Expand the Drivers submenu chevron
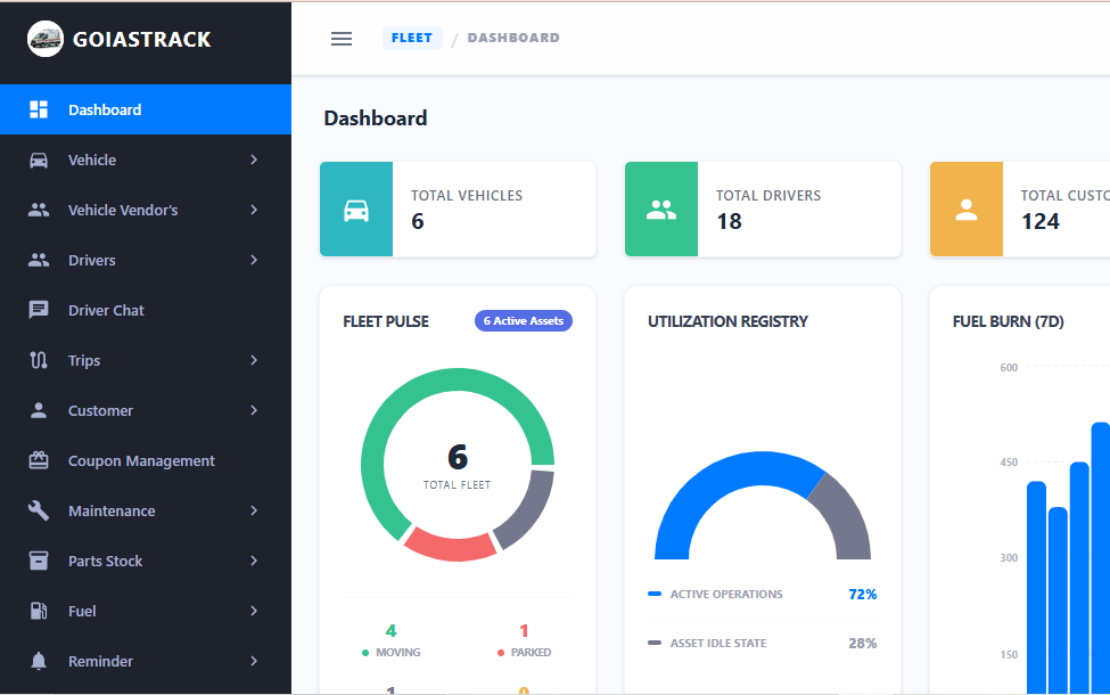The height and width of the screenshot is (695, 1110). pos(253,260)
